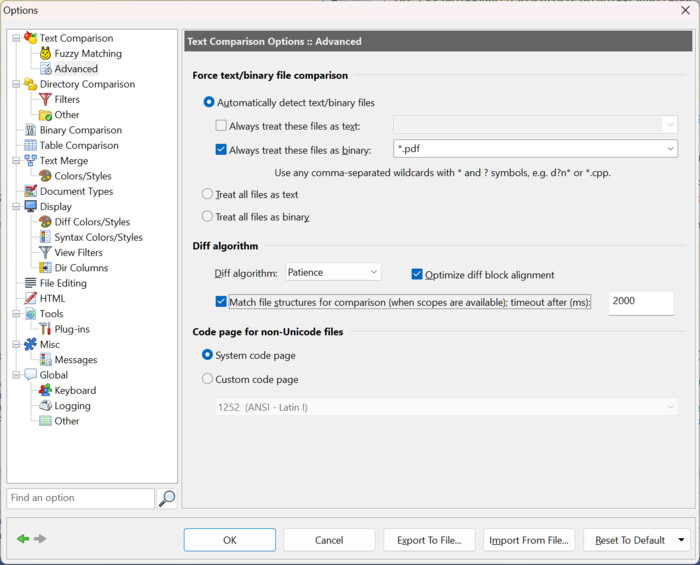Screen dimensions: 700x565
Task: Confirm with the OK button
Action: [229, 540]
